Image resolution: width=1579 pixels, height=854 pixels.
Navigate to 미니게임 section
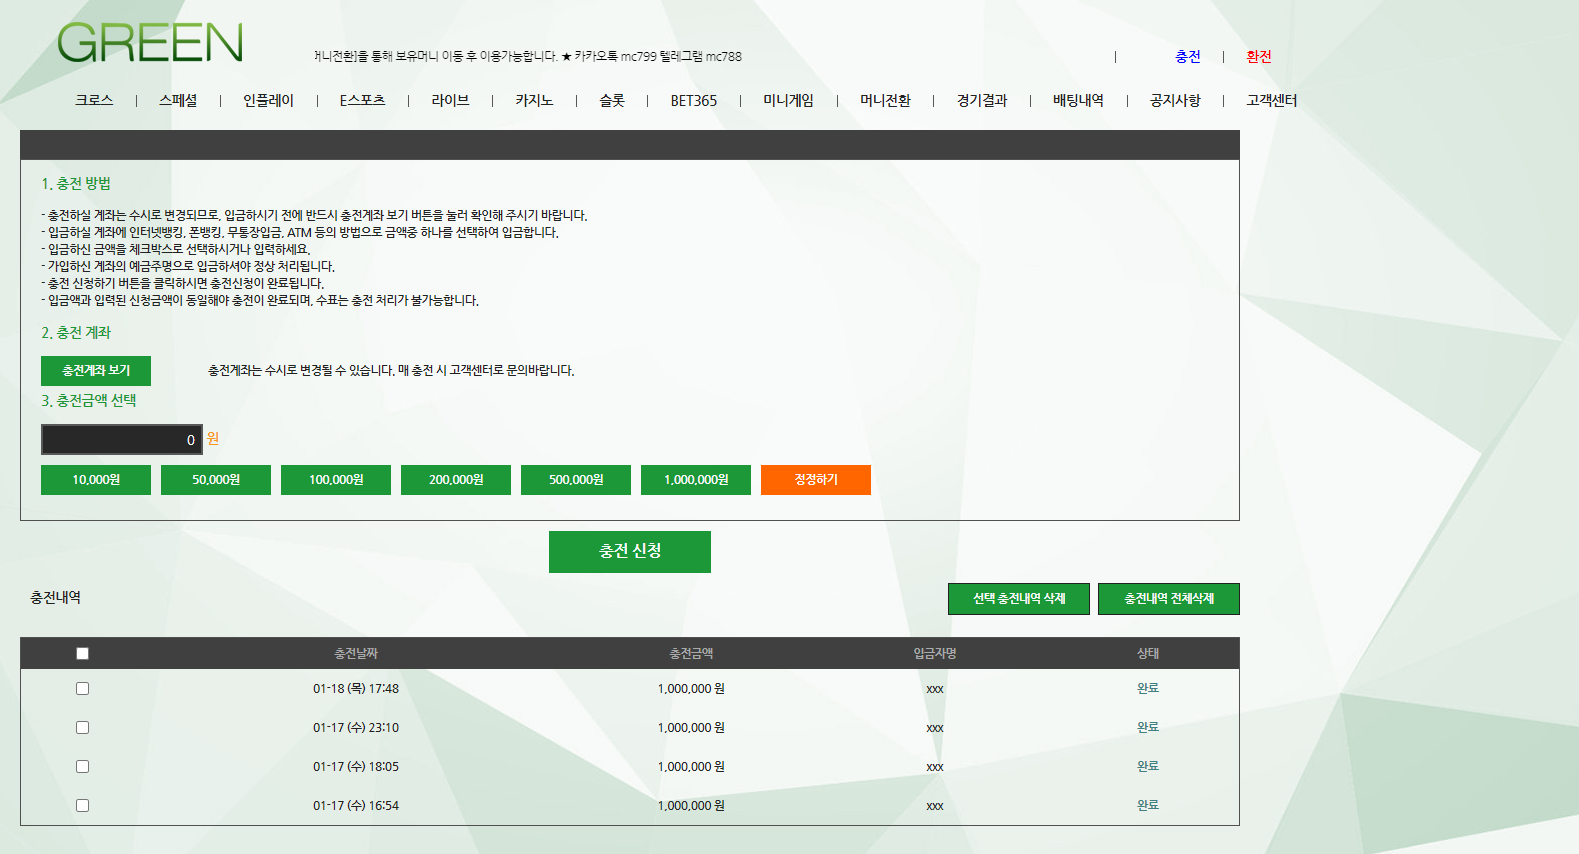788,100
